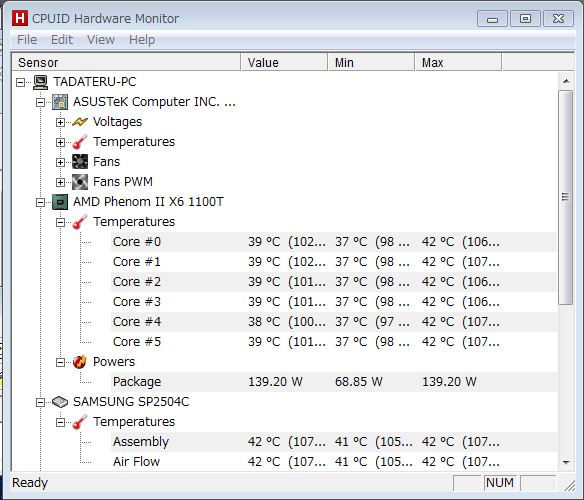Click the Fans PWM icon

(80, 182)
